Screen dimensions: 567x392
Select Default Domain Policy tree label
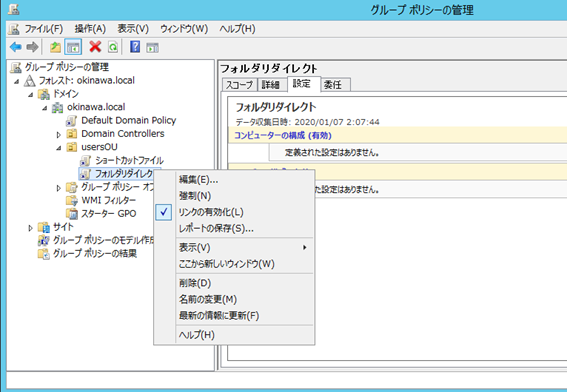128,120
